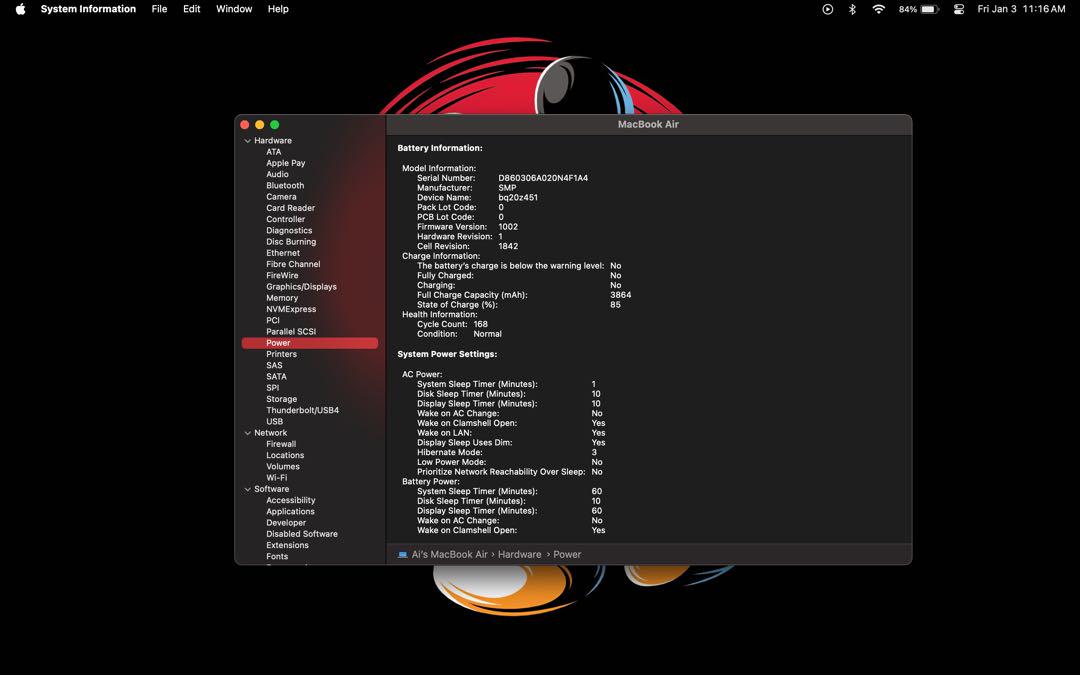Click Ai's MacBook Air in path bar

tap(450, 554)
